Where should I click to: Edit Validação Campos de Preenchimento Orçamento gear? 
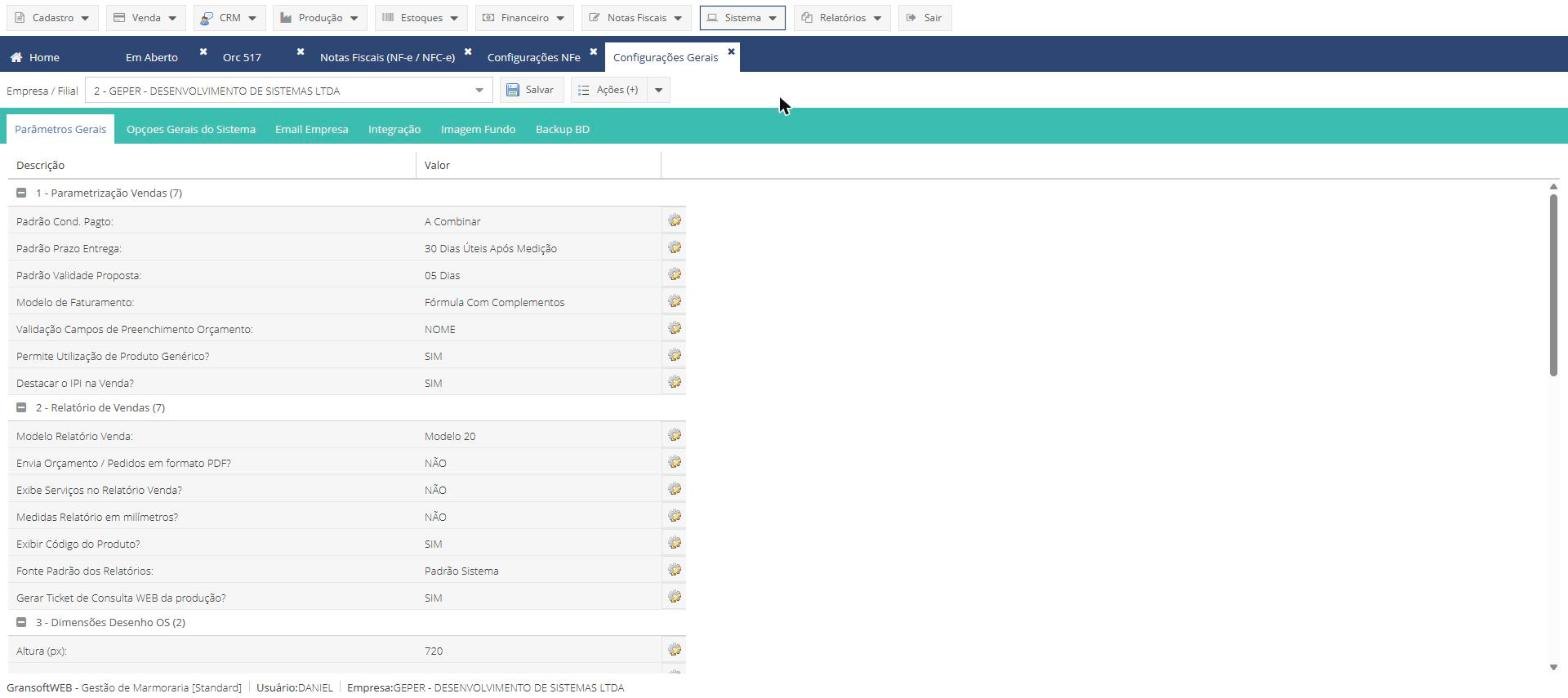coord(674,328)
